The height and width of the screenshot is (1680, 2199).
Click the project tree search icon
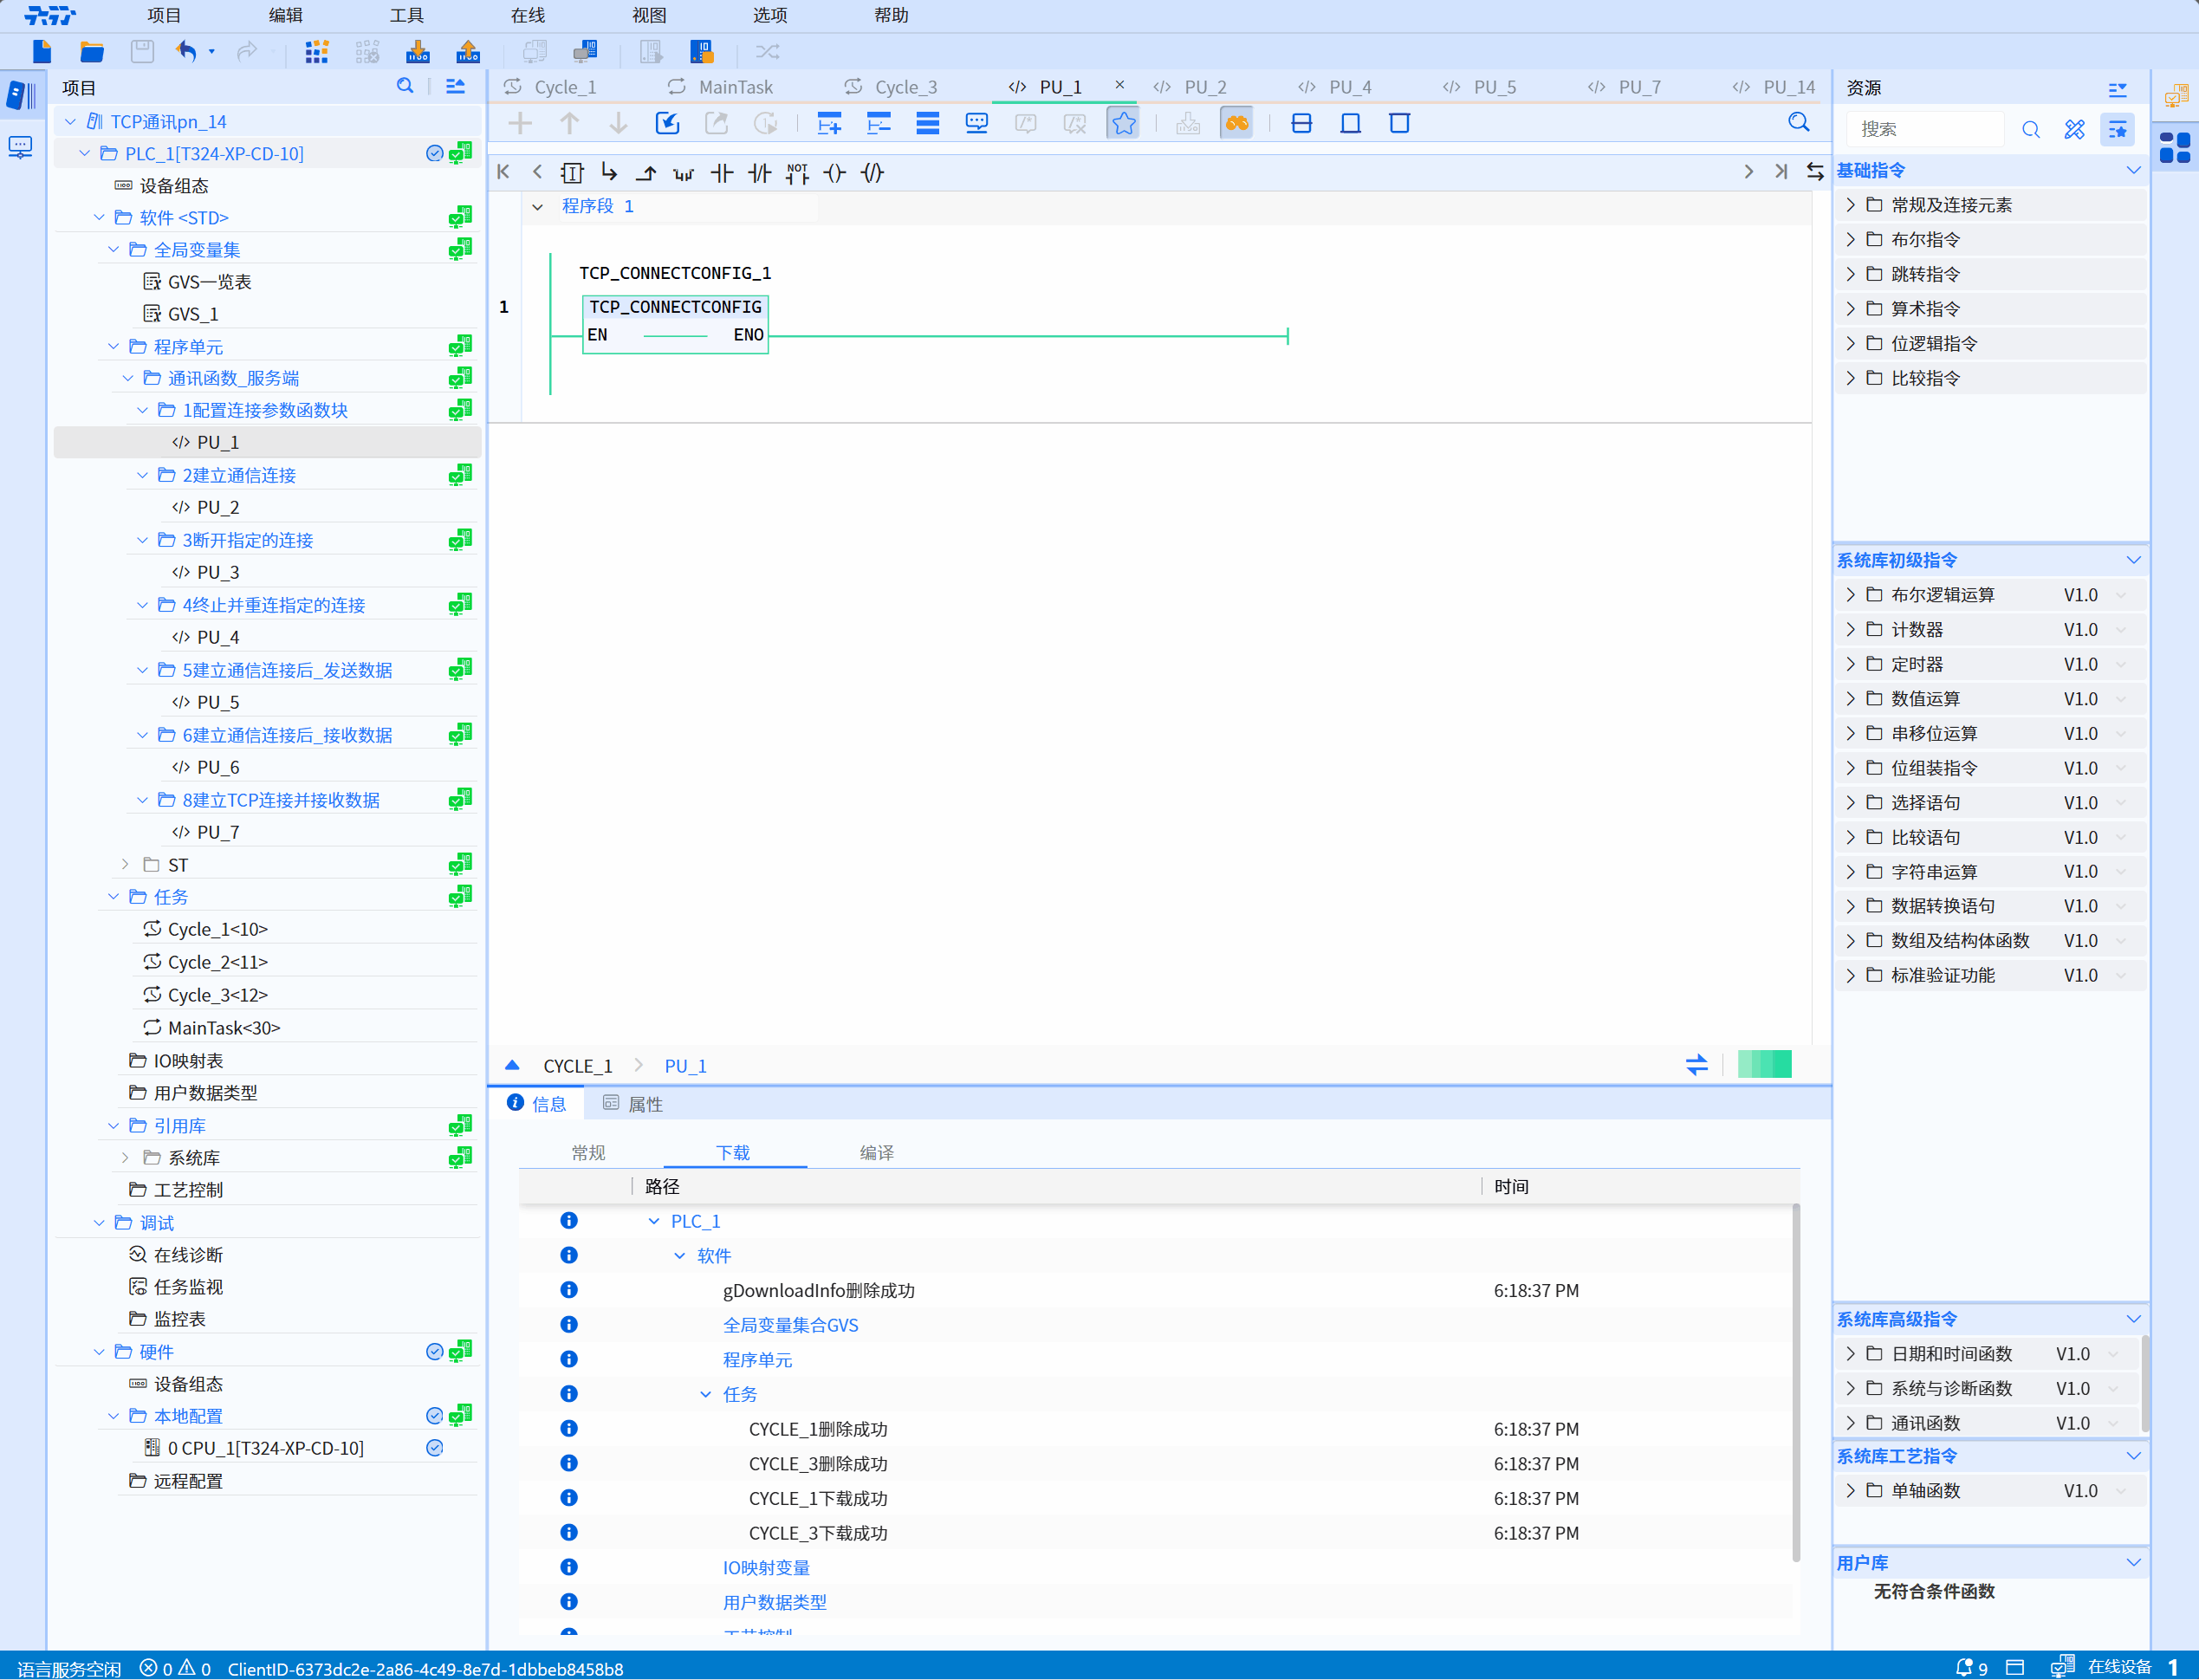[x=405, y=87]
